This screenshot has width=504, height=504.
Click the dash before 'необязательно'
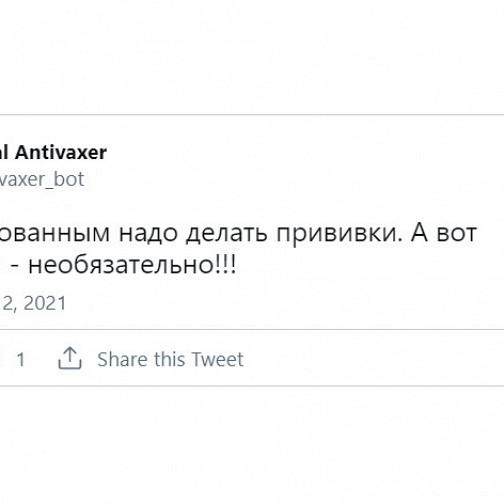tap(15, 267)
